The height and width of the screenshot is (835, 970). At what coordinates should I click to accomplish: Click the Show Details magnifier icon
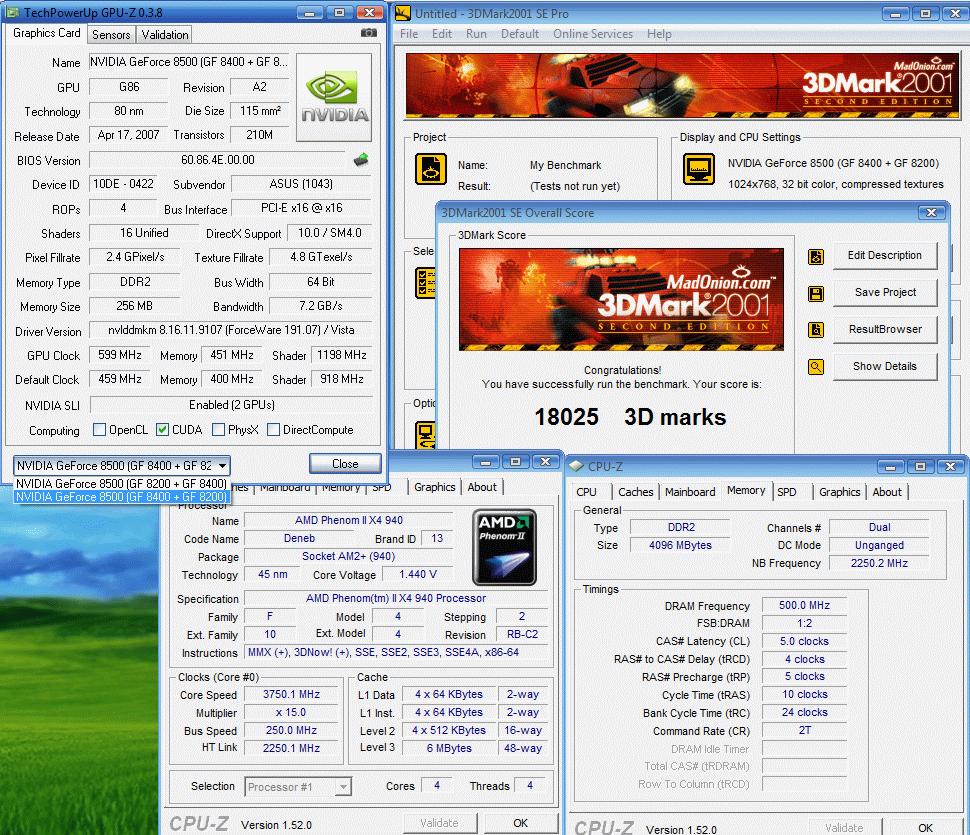tap(816, 367)
